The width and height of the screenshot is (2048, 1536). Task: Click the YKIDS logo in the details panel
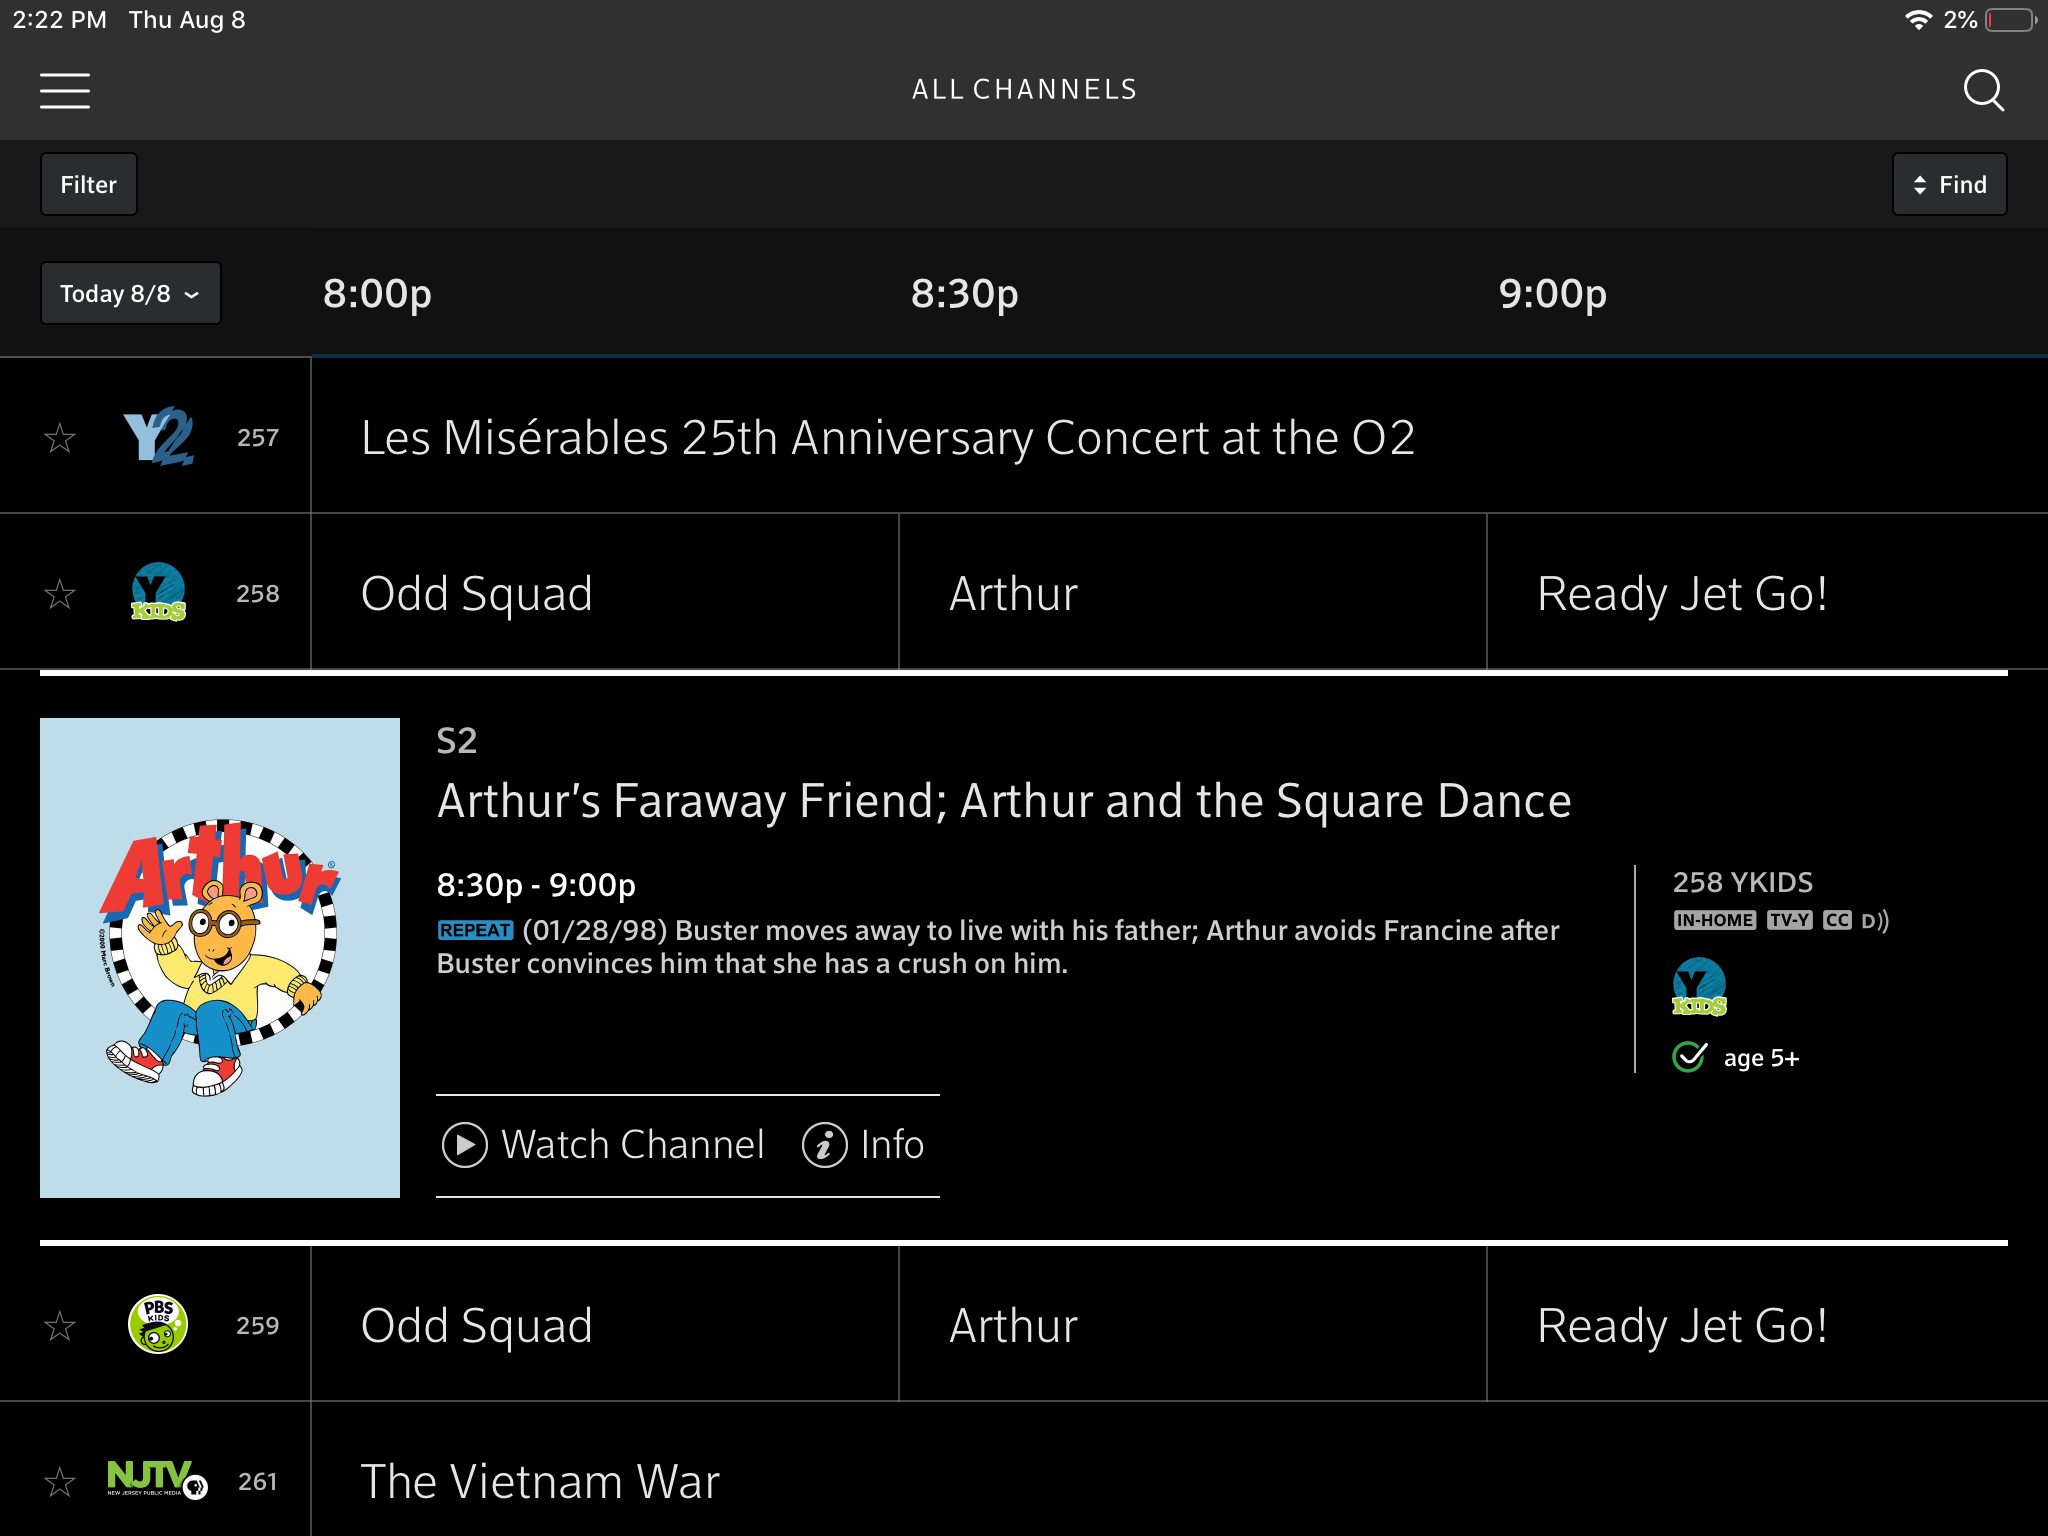(1699, 987)
